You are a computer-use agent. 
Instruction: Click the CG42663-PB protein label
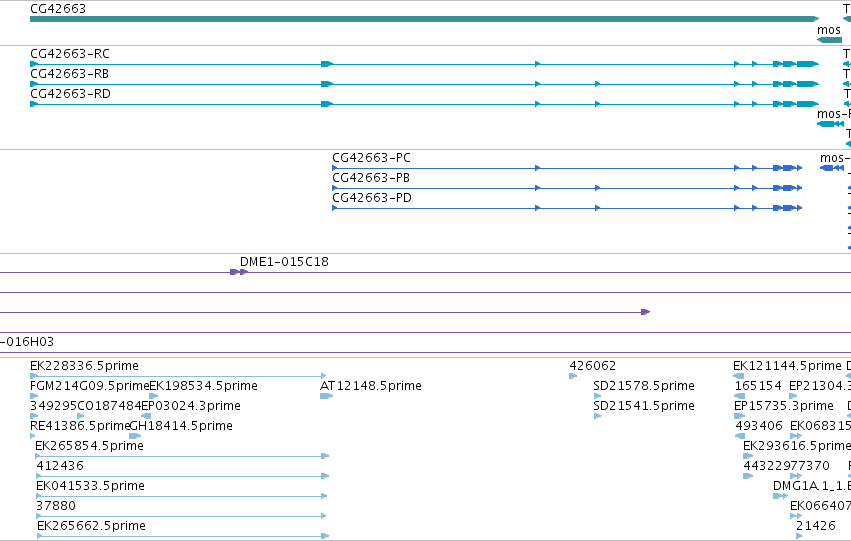(x=371, y=178)
